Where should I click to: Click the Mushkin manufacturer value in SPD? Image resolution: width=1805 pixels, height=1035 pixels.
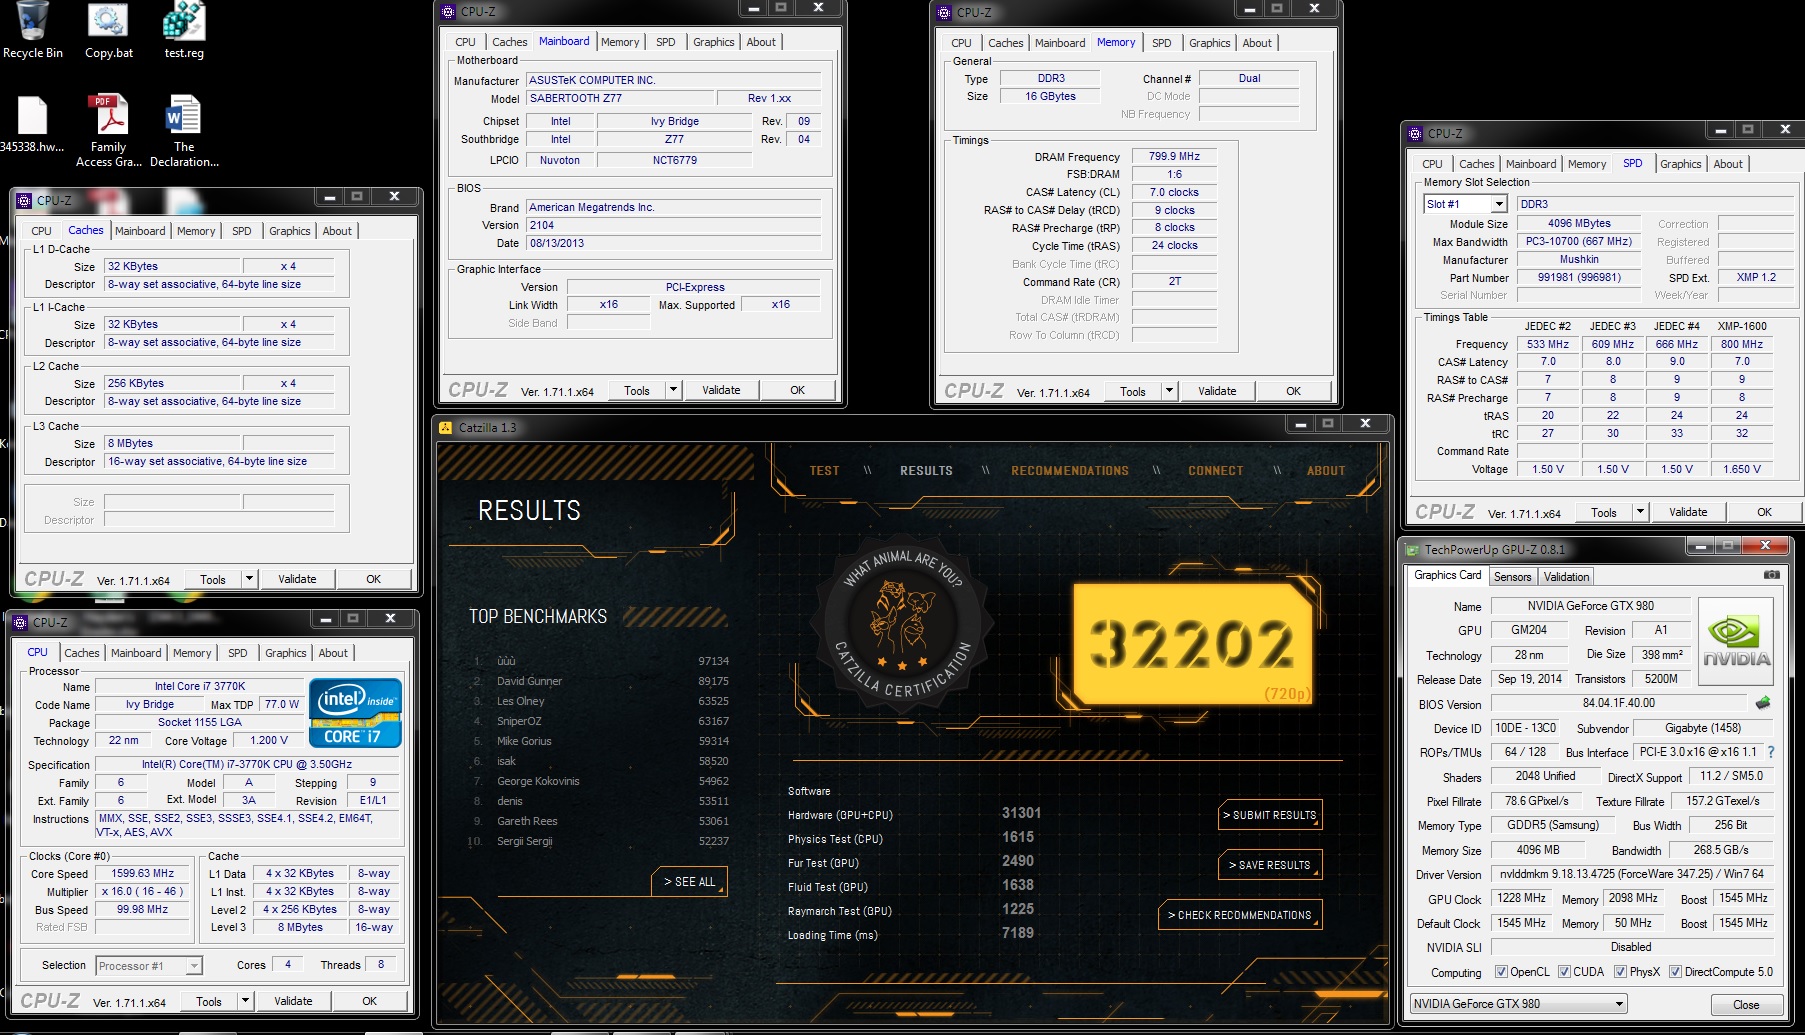click(1579, 259)
